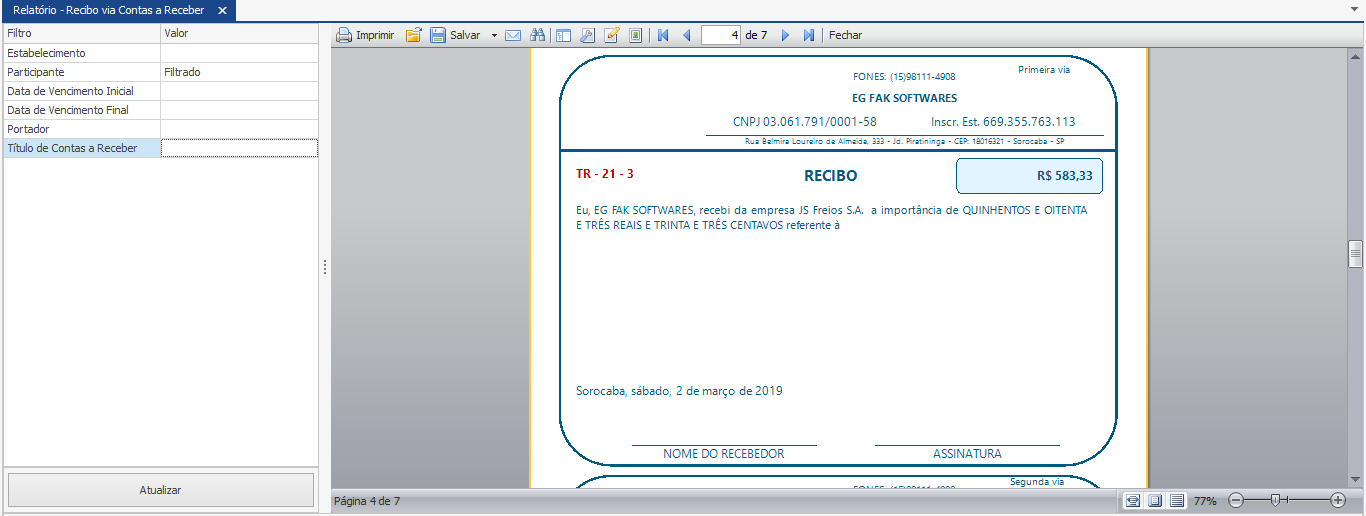Screen dimensions: 1366x516
Task: Toggle page width view mode
Action: tap(1132, 500)
